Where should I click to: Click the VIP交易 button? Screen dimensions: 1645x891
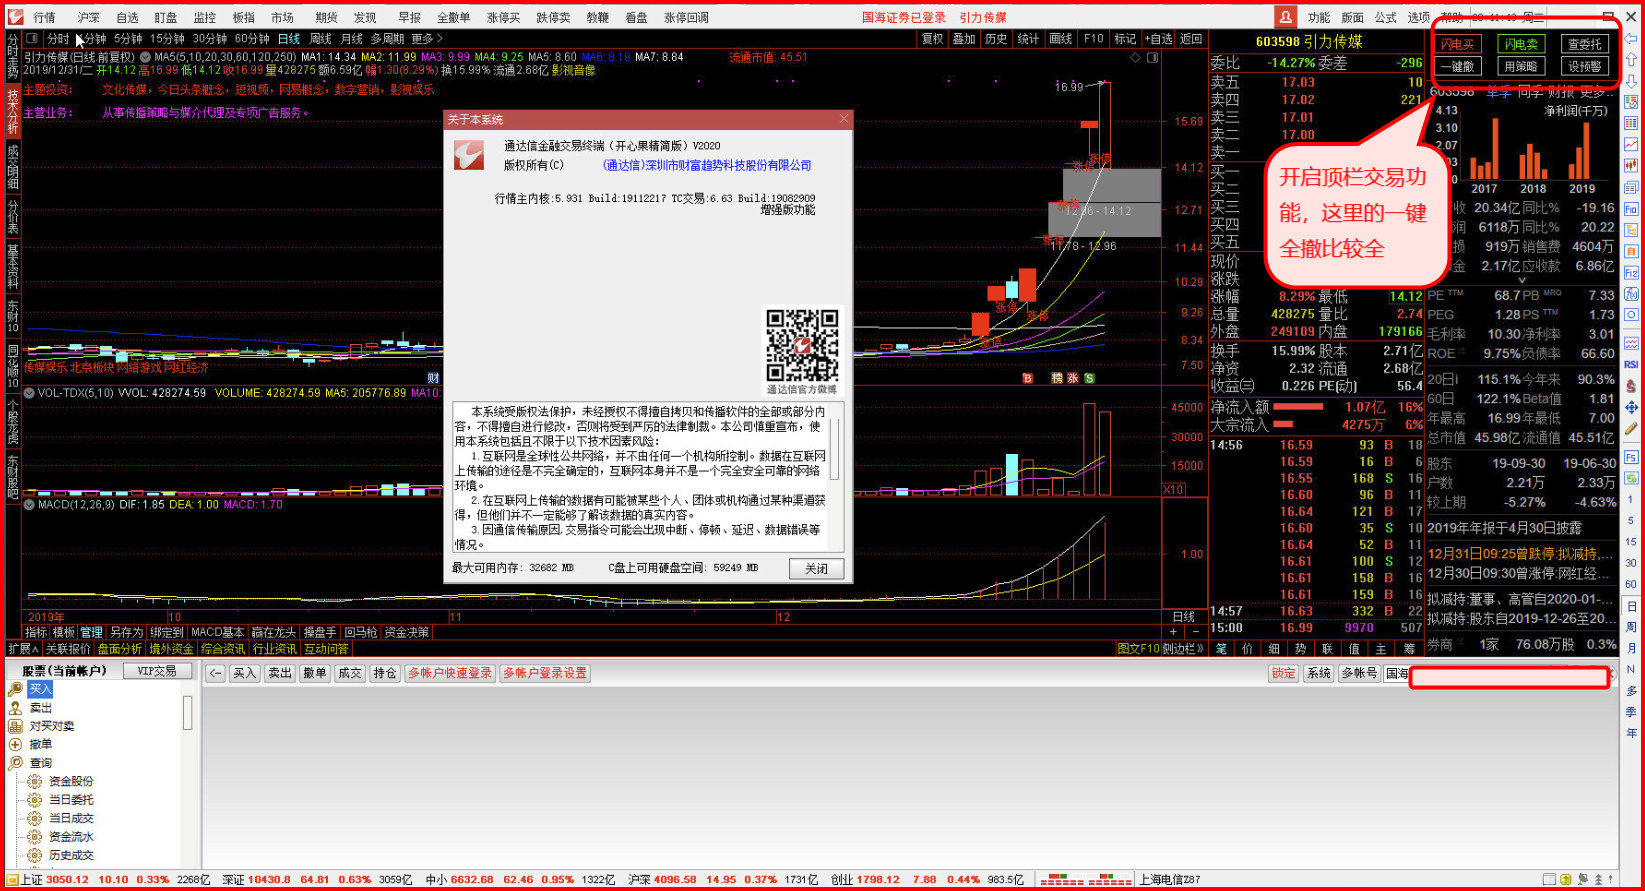[x=157, y=671]
